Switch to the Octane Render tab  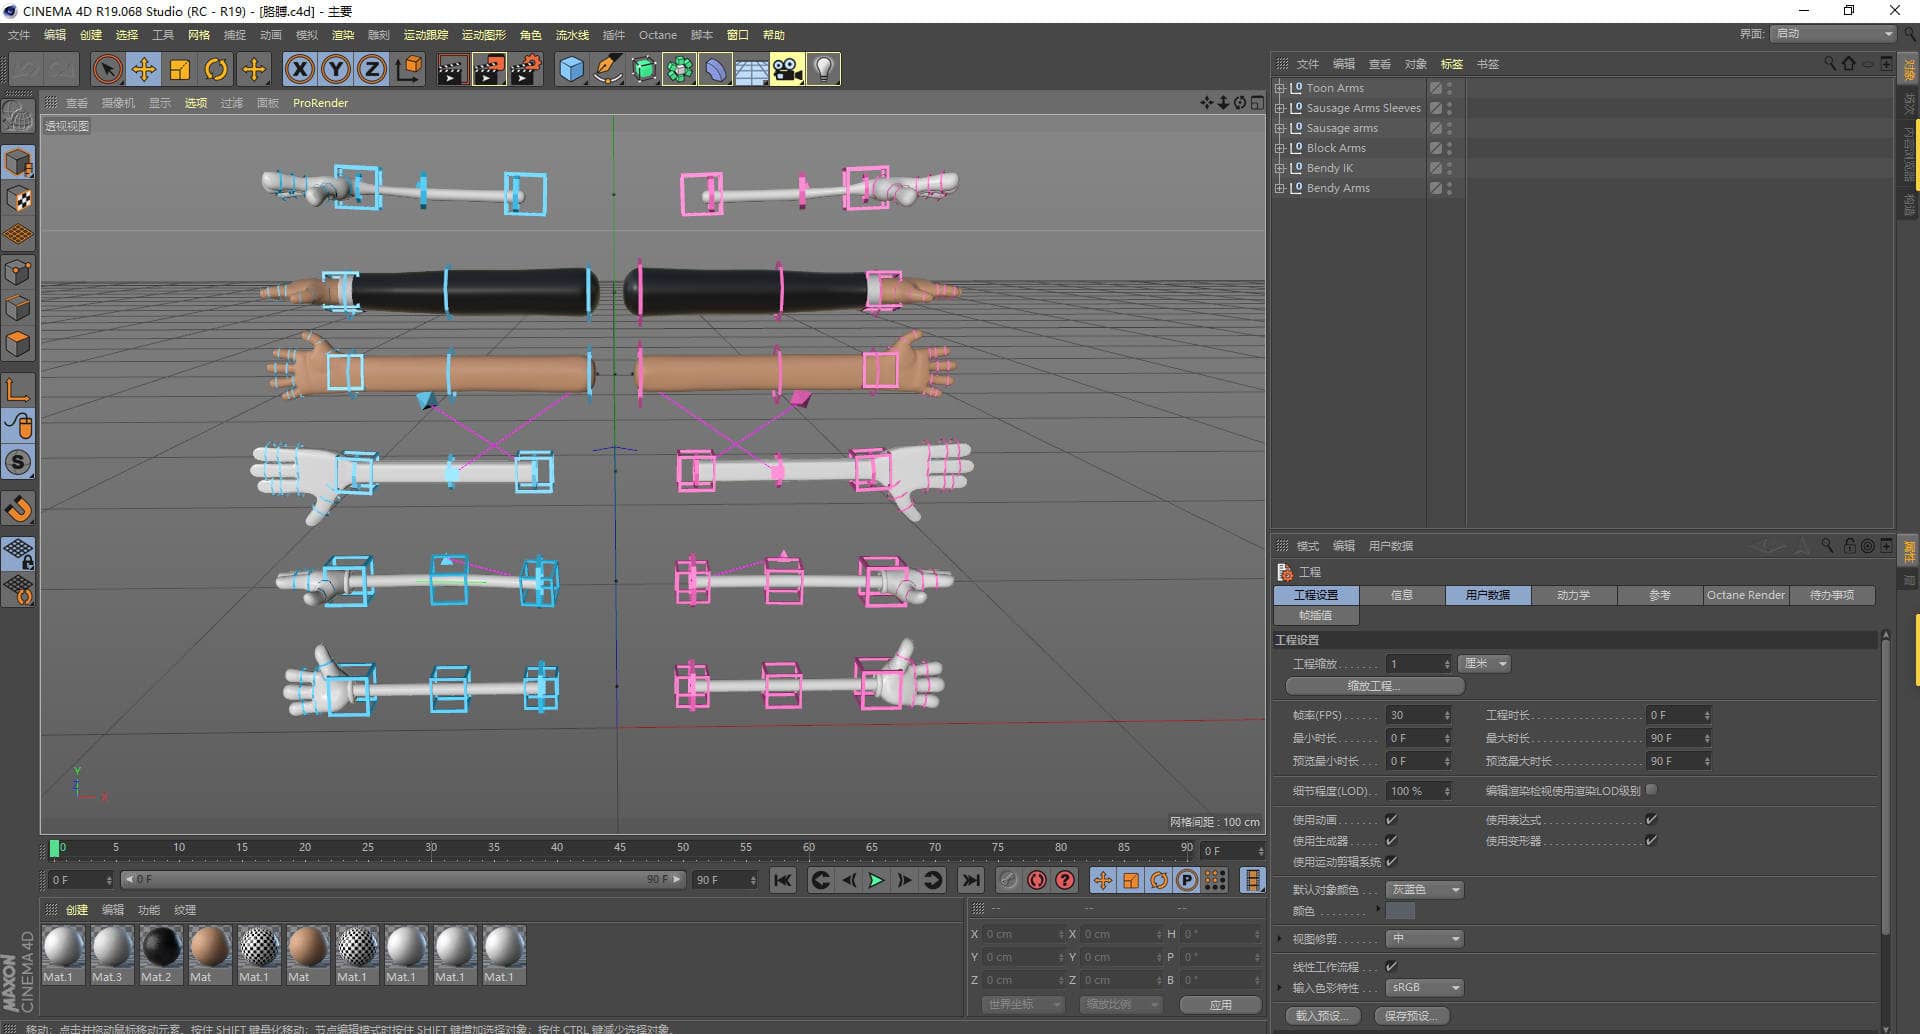[1745, 595]
